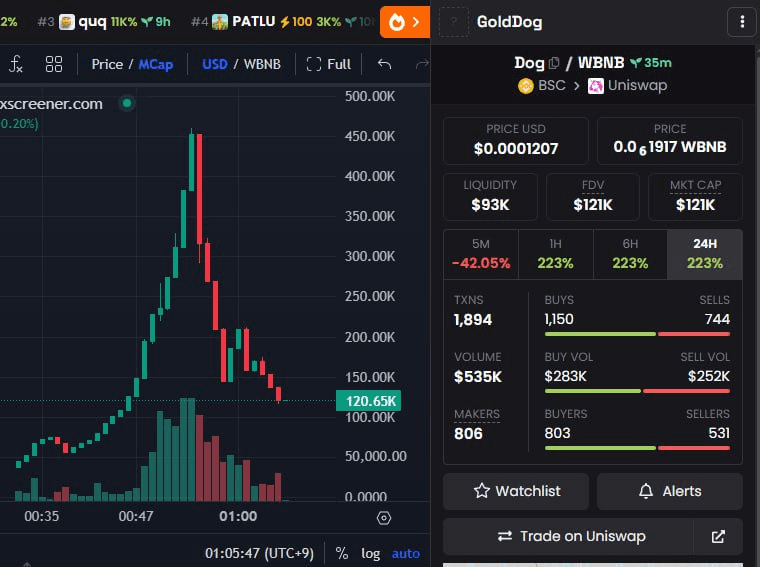This screenshot has height=567, width=760.
Task: Click the undo arrow in chart toolbar
Action: click(384, 64)
